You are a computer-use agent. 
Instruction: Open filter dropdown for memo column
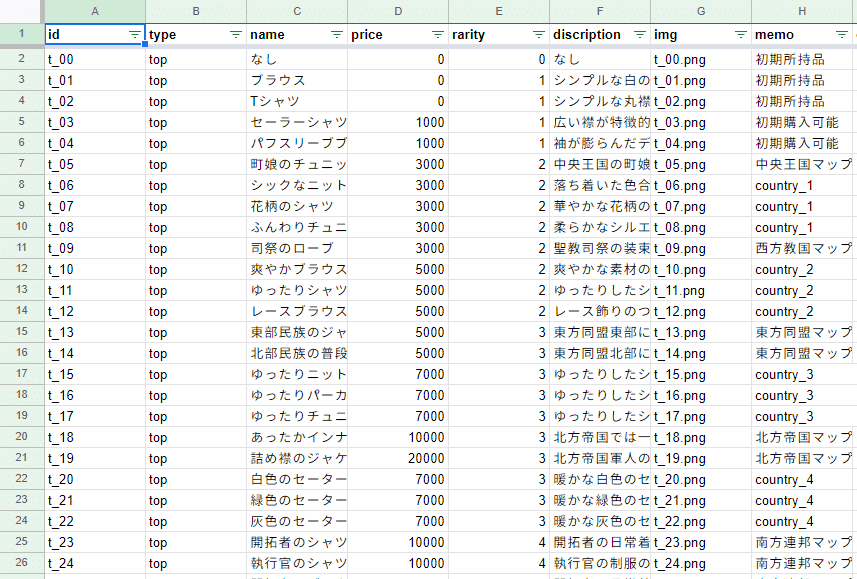(842, 34)
